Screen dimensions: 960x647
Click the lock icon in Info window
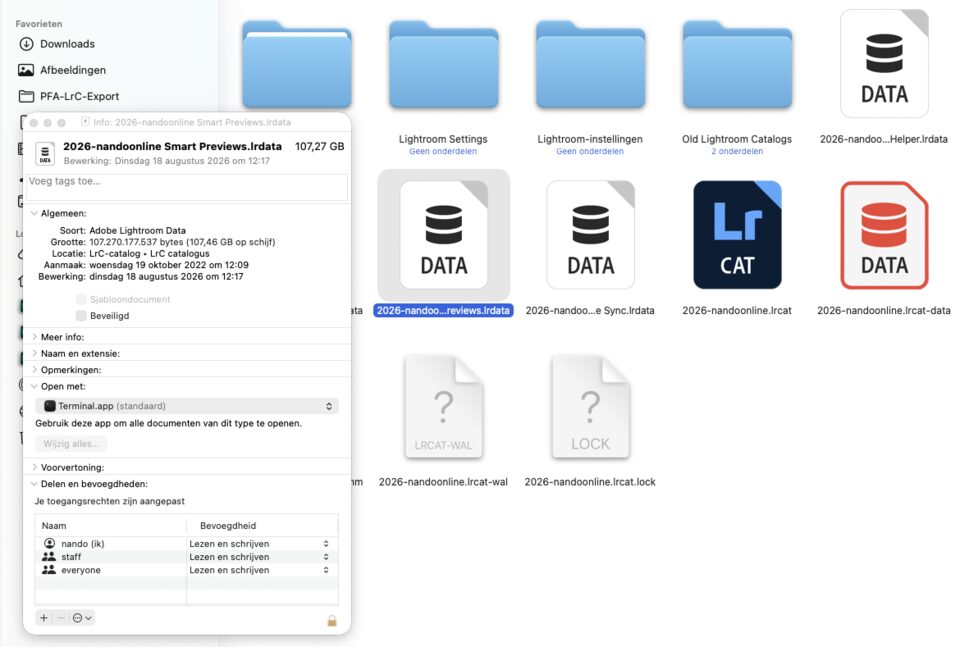332,621
